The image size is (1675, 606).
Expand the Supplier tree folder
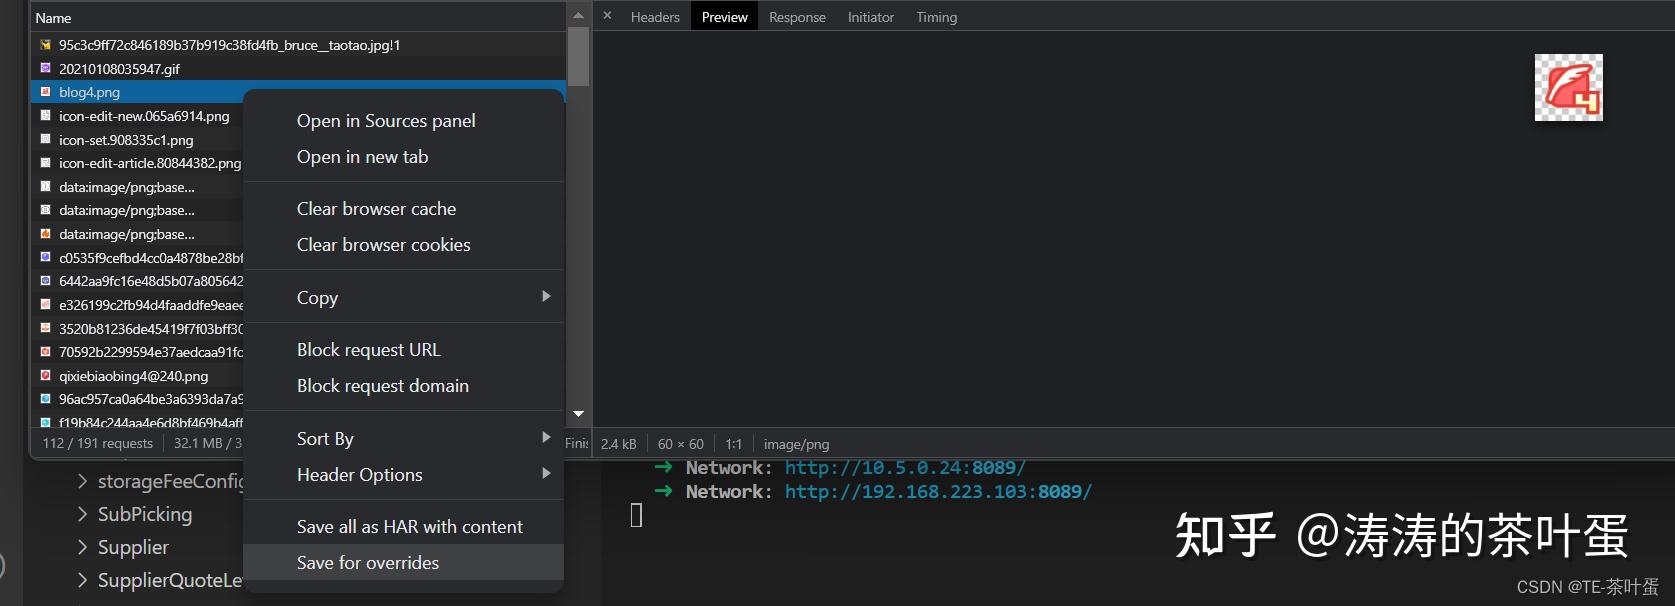82,548
